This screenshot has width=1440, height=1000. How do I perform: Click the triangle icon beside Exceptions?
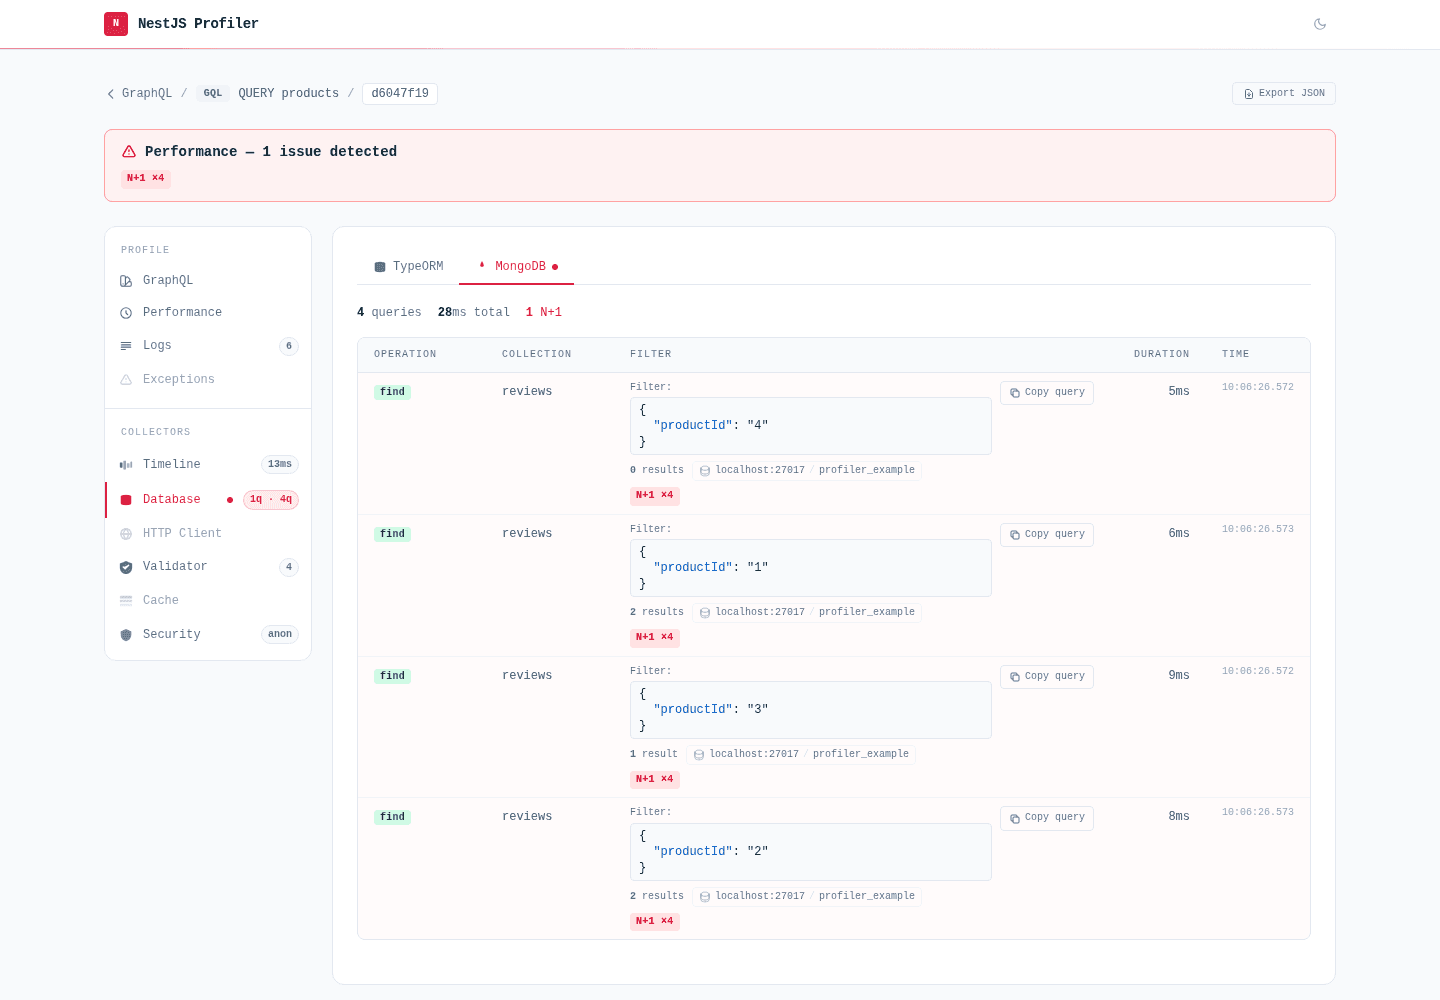coord(126,380)
